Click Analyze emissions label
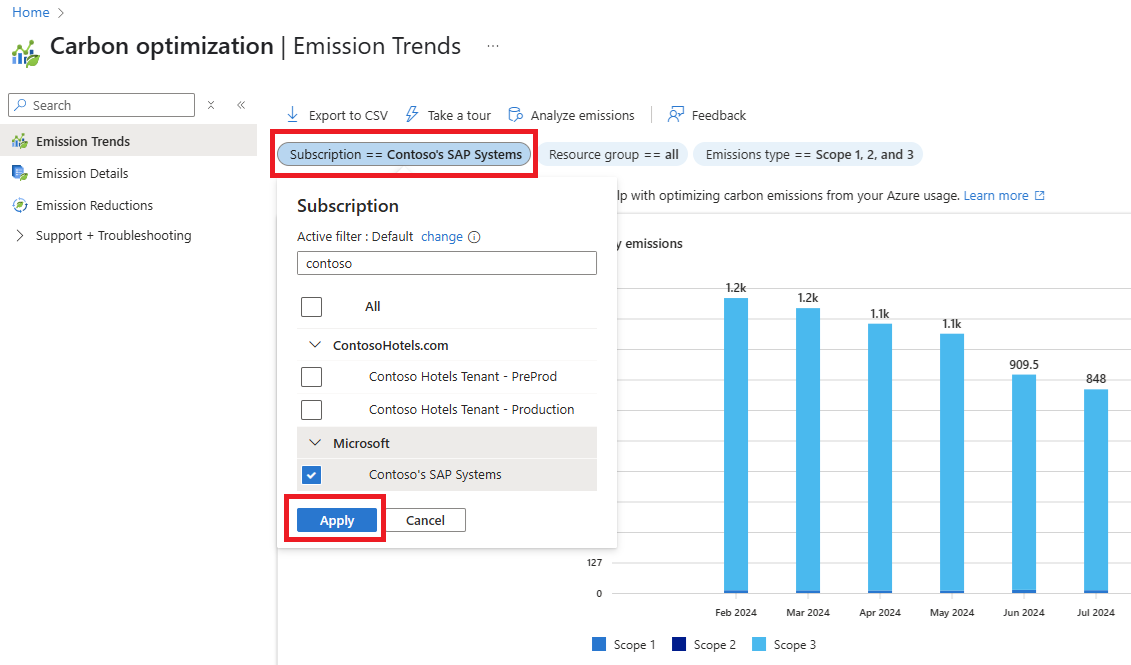Image resolution: width=1131 pixels, height=665 pixels. point(583,115)
